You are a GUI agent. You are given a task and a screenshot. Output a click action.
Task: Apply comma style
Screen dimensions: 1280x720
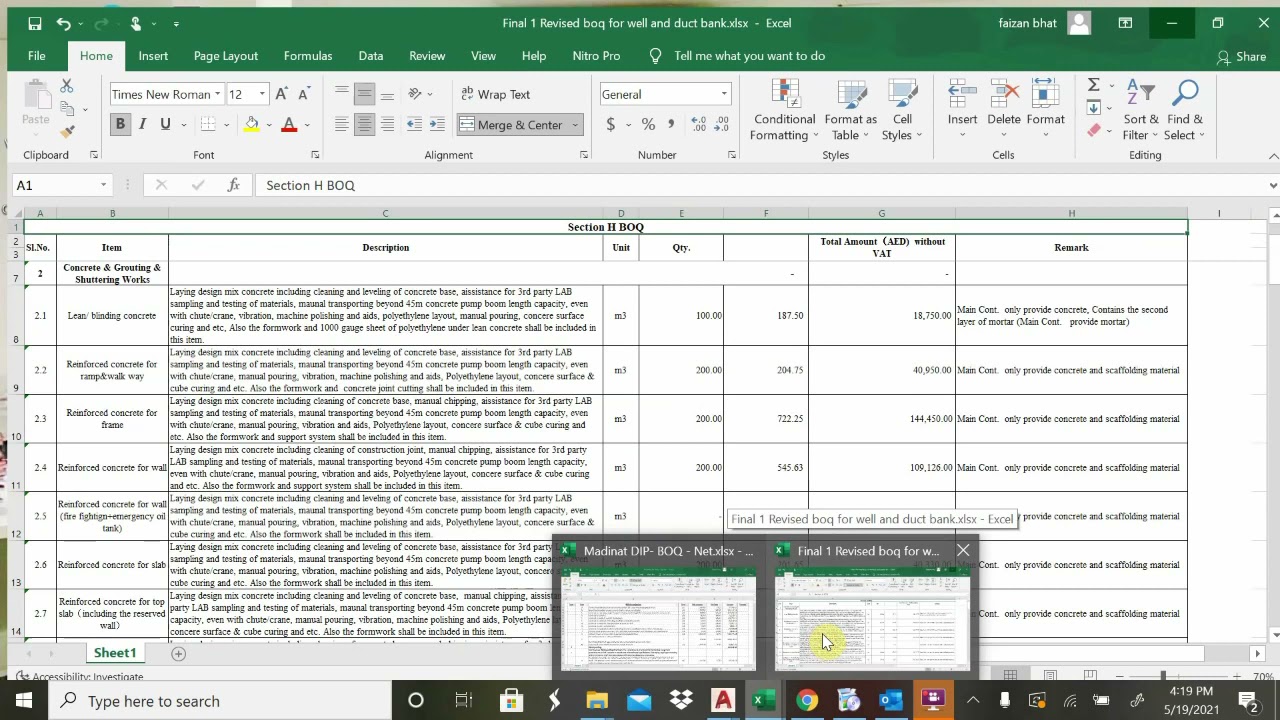click(671, 124)
